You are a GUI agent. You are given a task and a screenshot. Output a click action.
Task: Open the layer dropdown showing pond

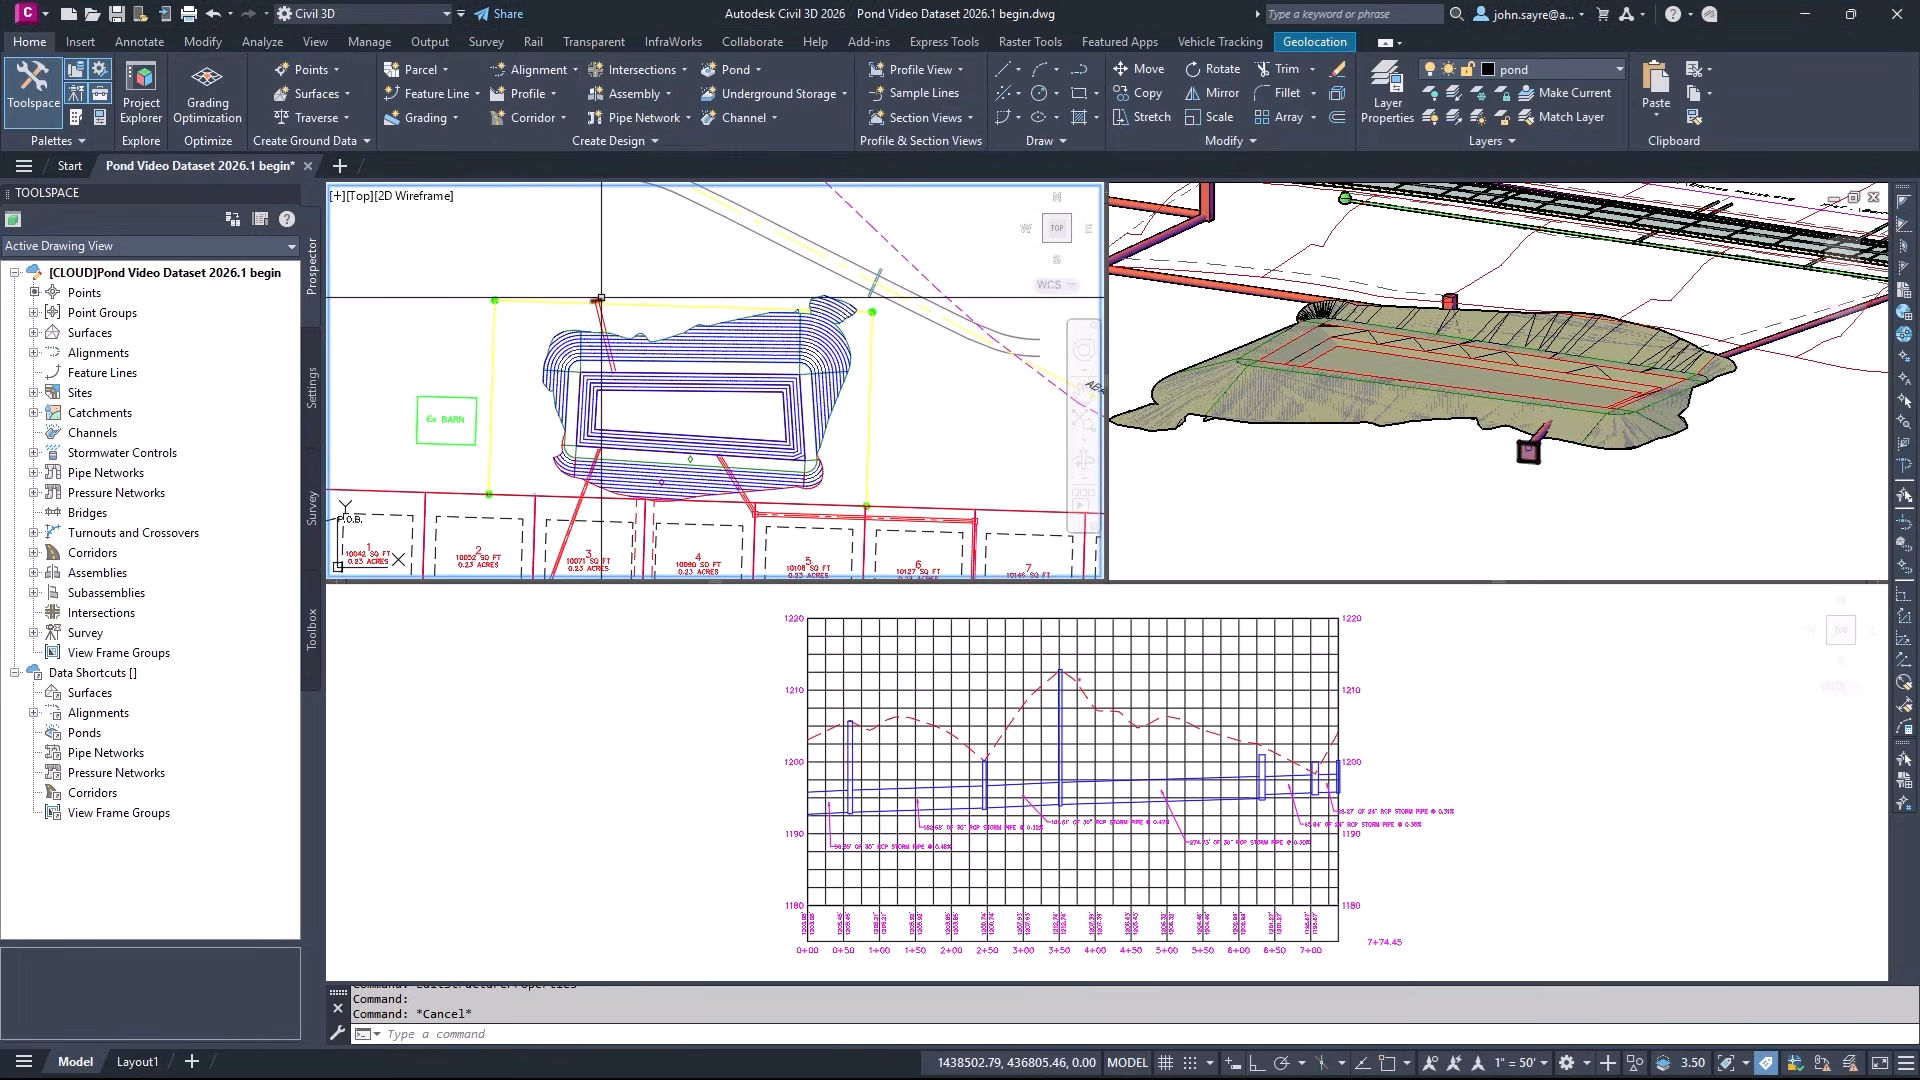click(1620, 69)
